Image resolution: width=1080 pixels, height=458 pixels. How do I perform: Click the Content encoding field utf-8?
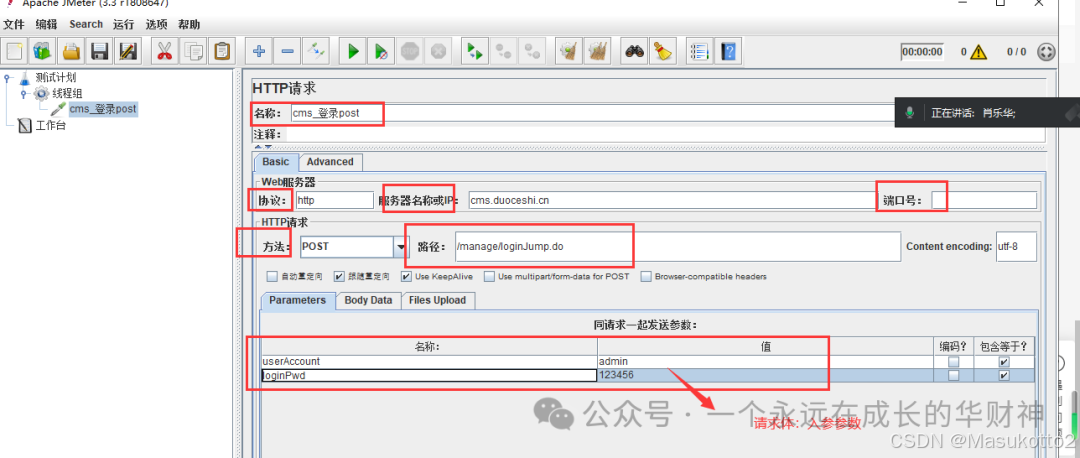pyautogui.click(x=1016, y=247)
